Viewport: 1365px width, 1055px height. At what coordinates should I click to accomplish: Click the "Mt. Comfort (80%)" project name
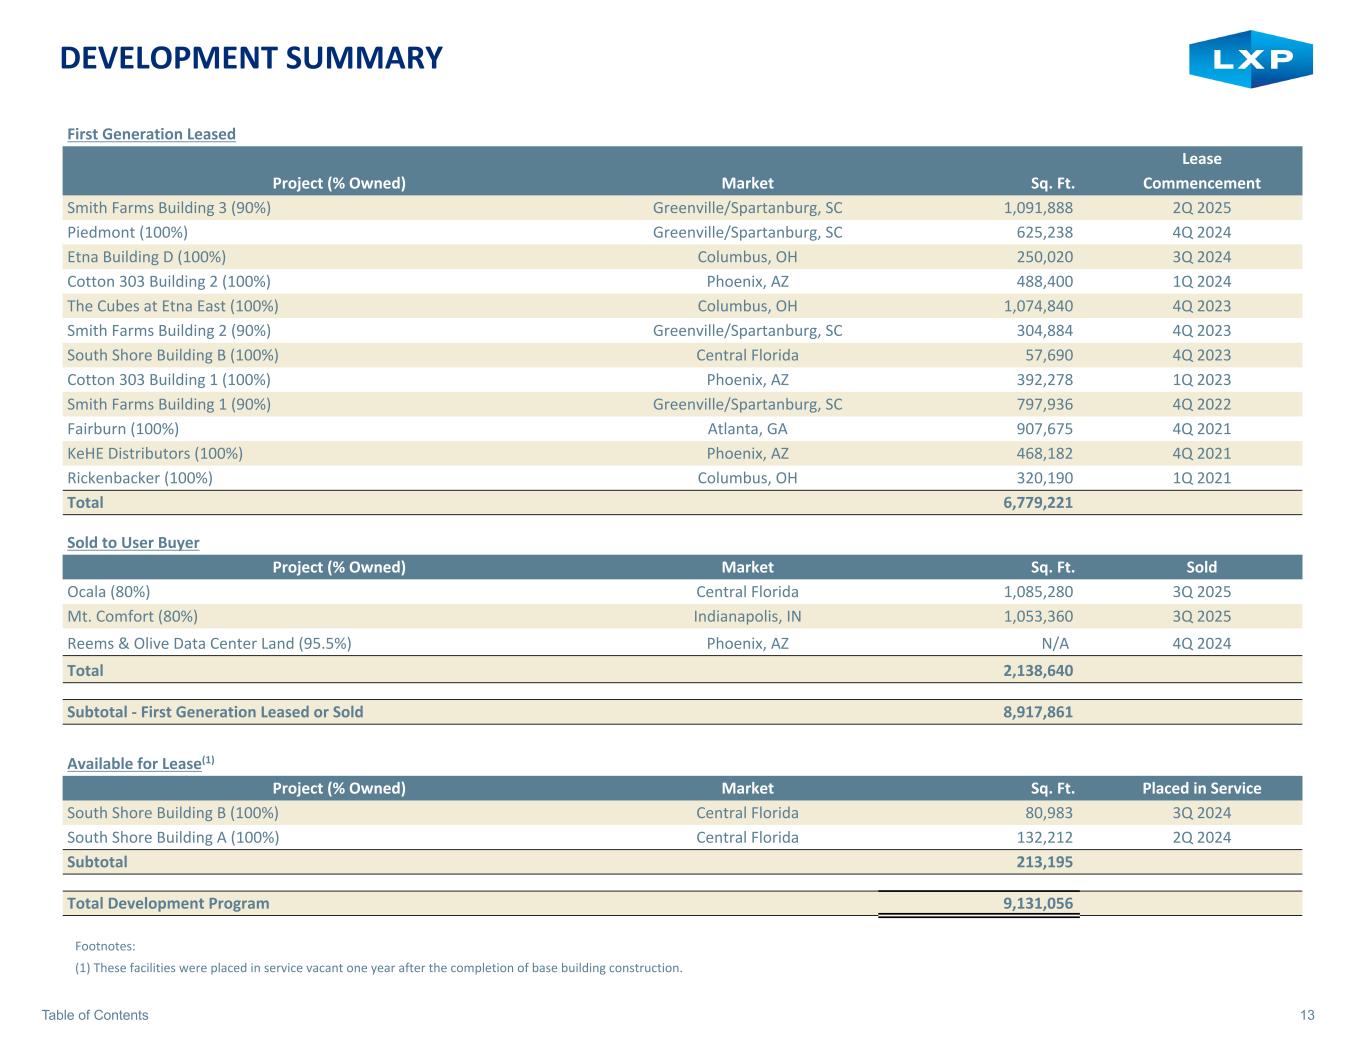click(132, 616)
